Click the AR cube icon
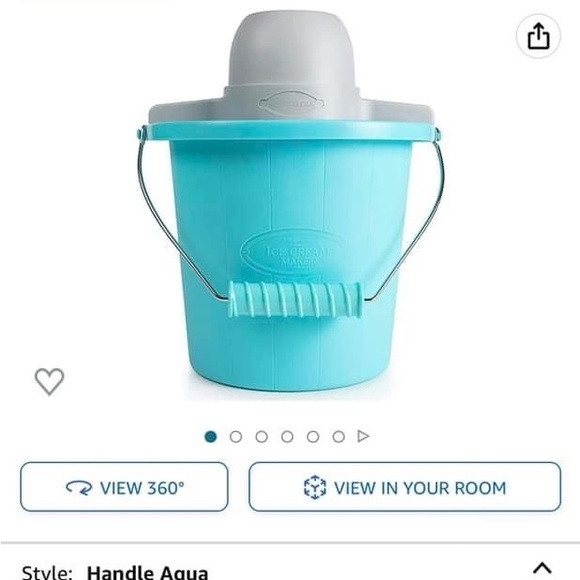Screen dimensions: 580x580 point(315,488)
